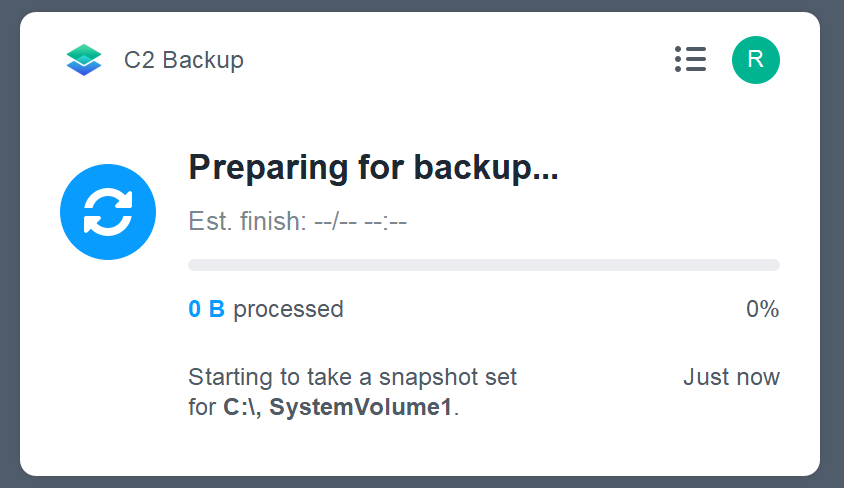Open the list menu icon
Viewport: 844px width, 488px height.
click(x=691, y=59)
